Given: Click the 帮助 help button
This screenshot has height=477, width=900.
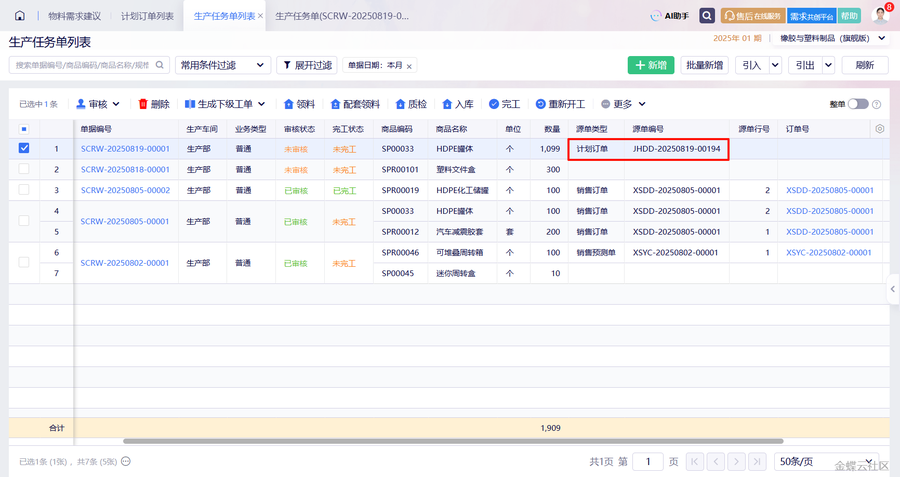Looking at the screenshot, I should tap(849, 15).
